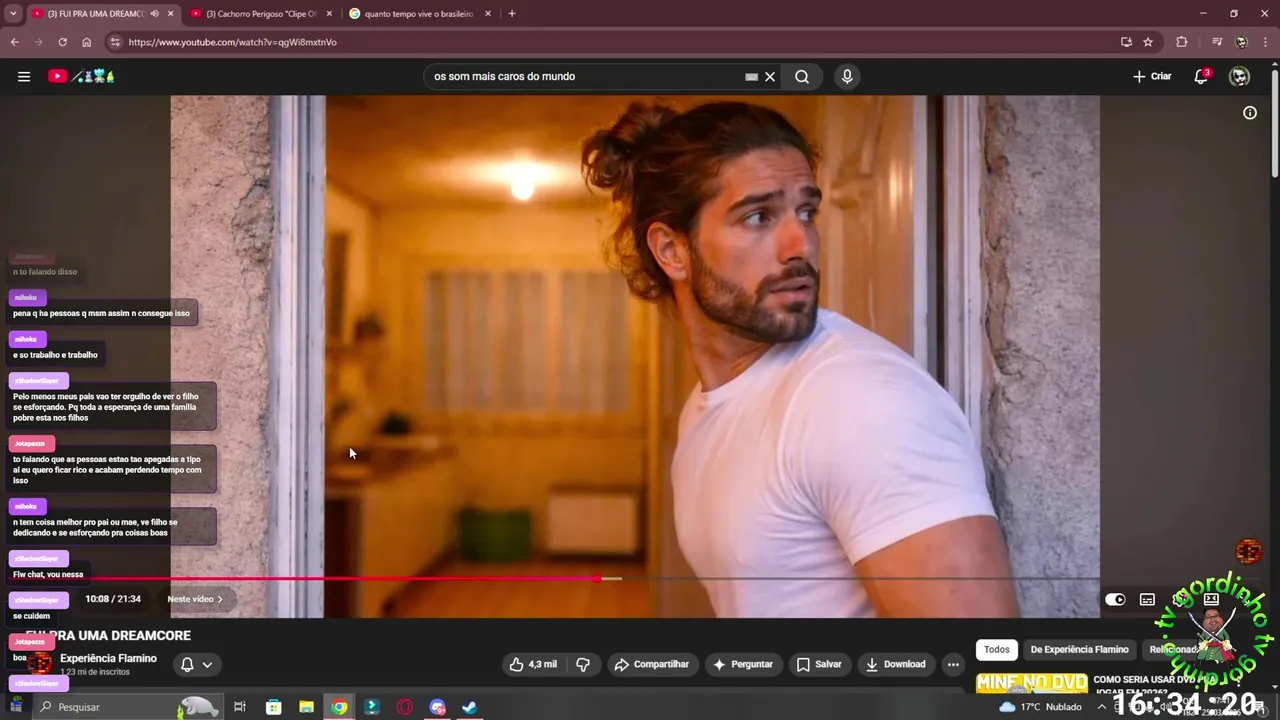
Task: Select the 'Todos' filter chip
Action: [997, 649]
